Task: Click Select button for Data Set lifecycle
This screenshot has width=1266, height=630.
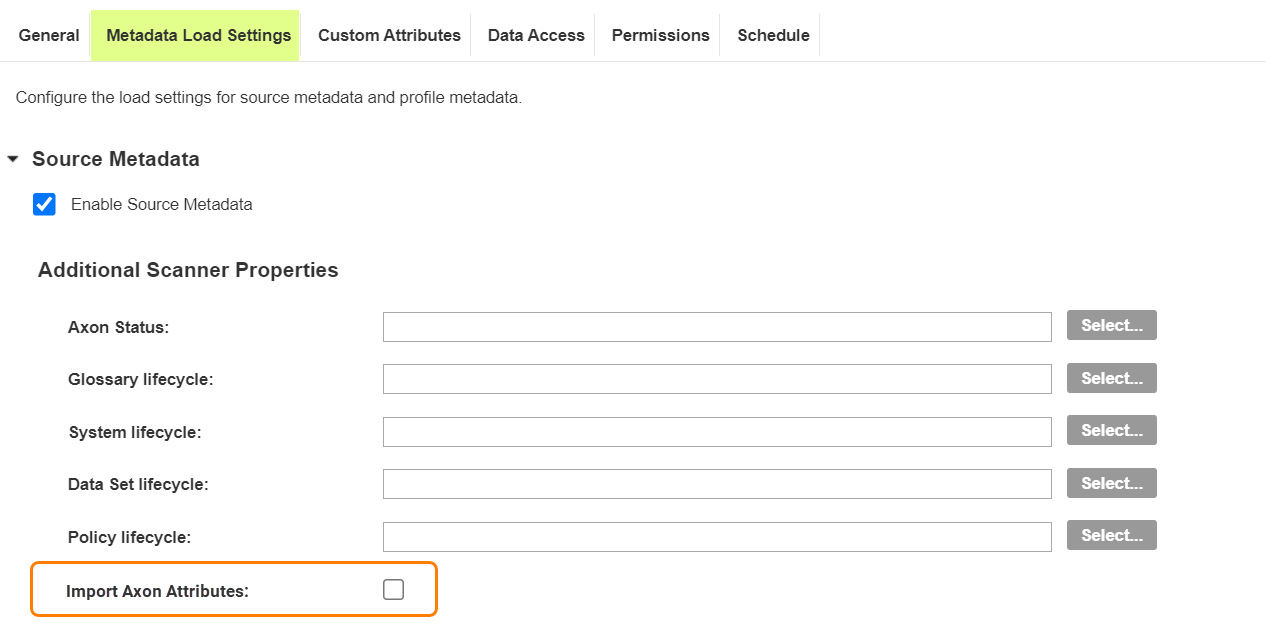Action: (1112, 483)
